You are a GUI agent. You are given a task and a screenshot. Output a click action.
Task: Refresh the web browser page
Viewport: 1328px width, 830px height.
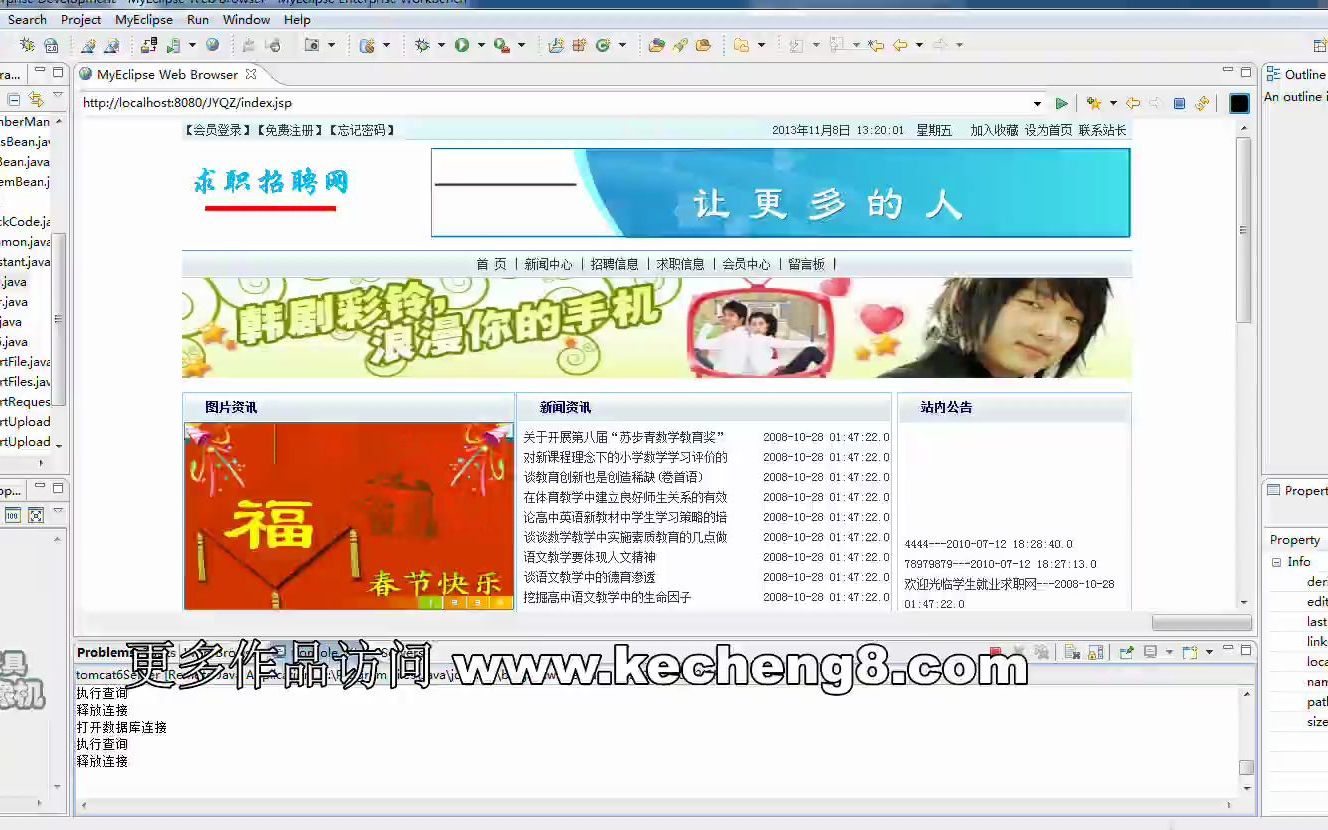click(1202, 103)
